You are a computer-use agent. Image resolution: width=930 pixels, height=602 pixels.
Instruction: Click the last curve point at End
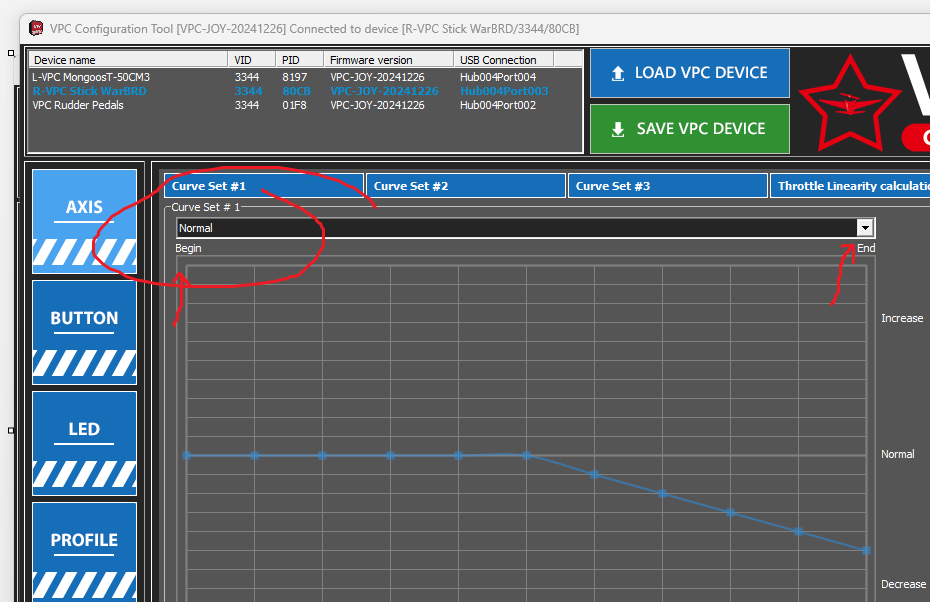click(867, 550)
